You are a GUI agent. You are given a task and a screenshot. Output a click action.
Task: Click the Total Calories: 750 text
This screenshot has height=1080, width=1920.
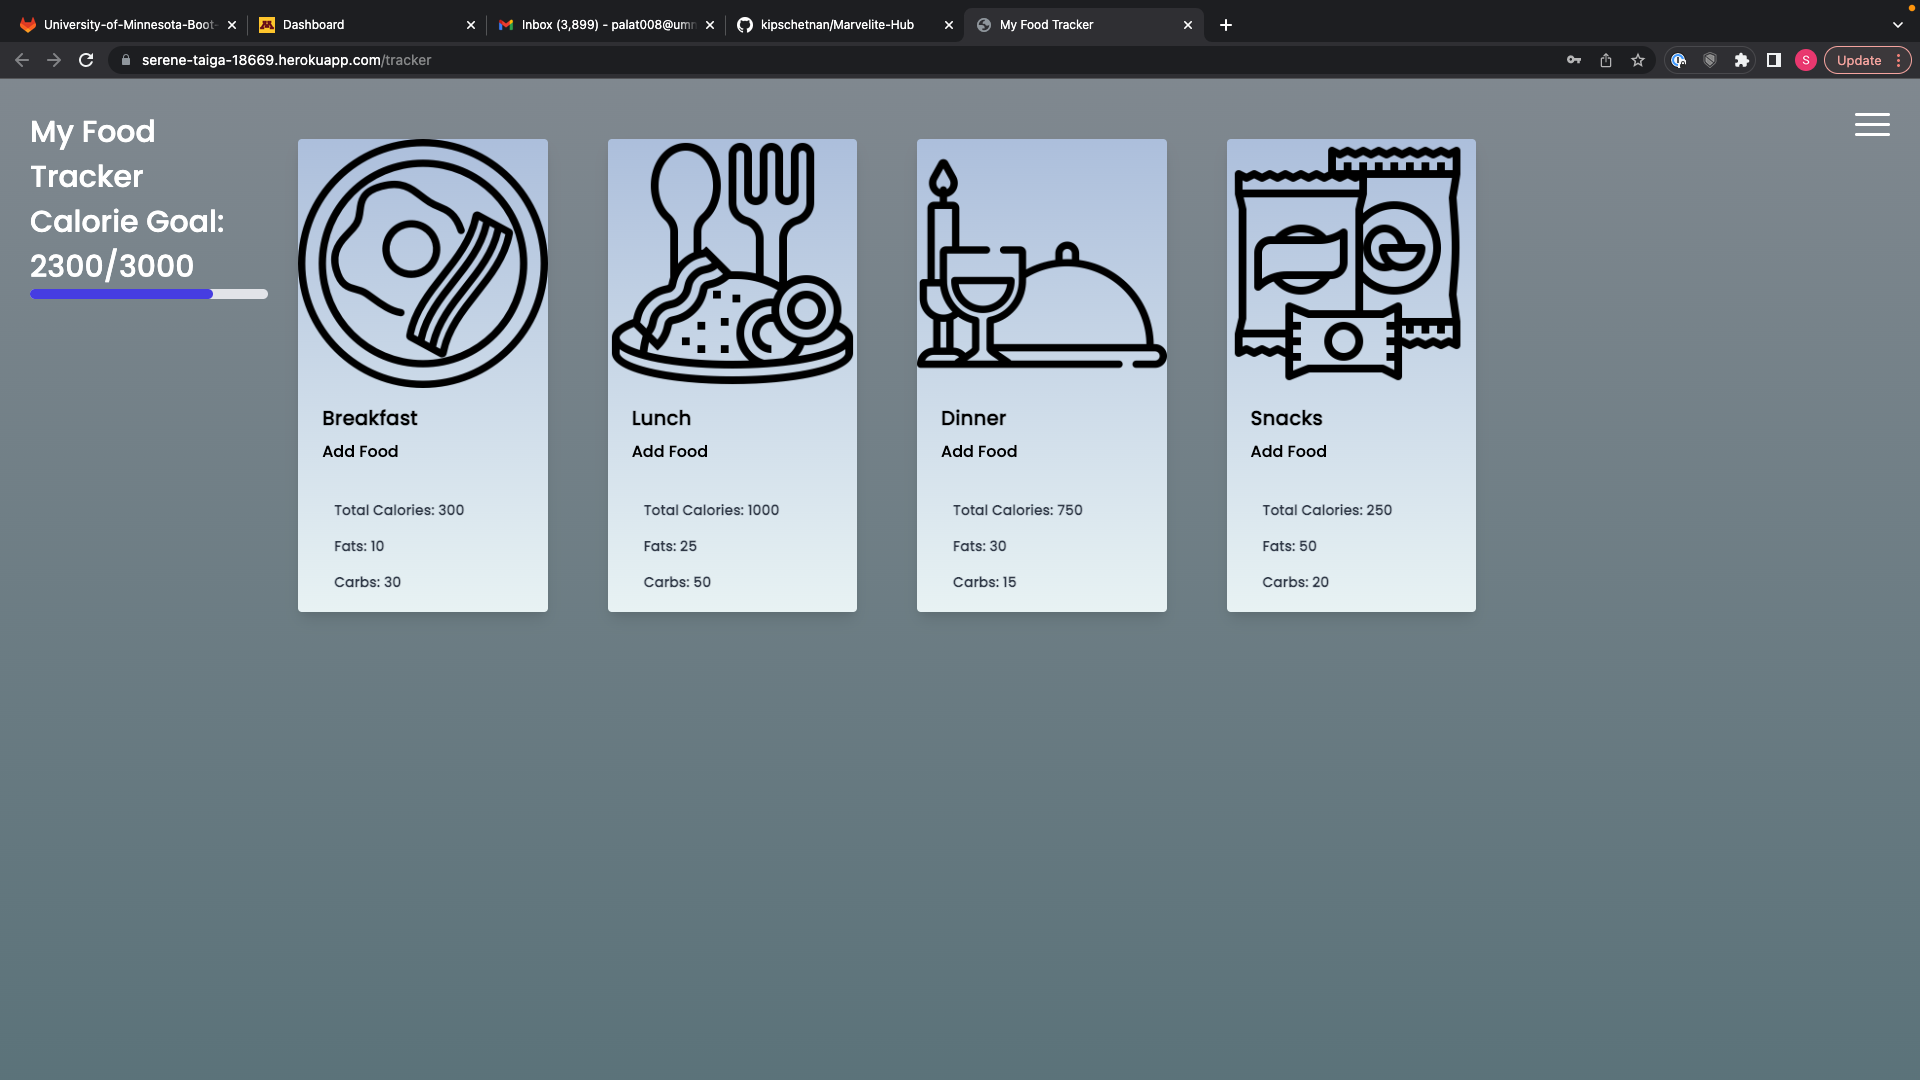click(x=1018, y=510)
